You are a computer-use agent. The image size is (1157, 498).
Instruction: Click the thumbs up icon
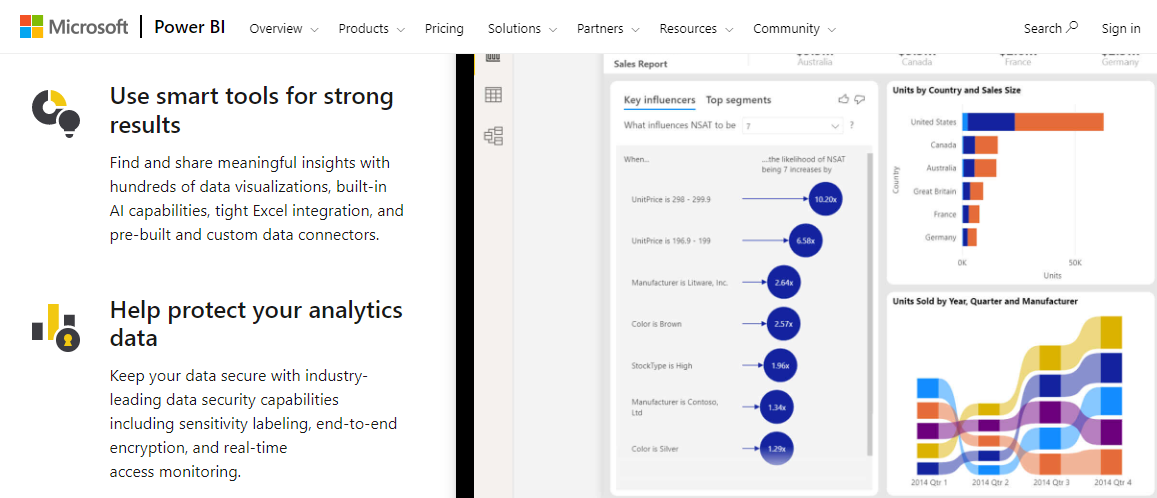point(843,99)
